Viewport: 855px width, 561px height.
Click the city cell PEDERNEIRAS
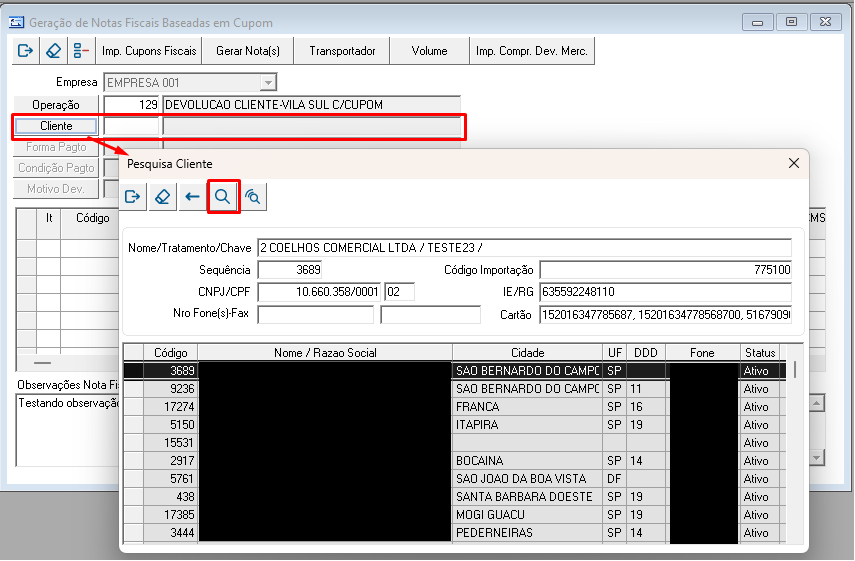(x=527, y=533)
